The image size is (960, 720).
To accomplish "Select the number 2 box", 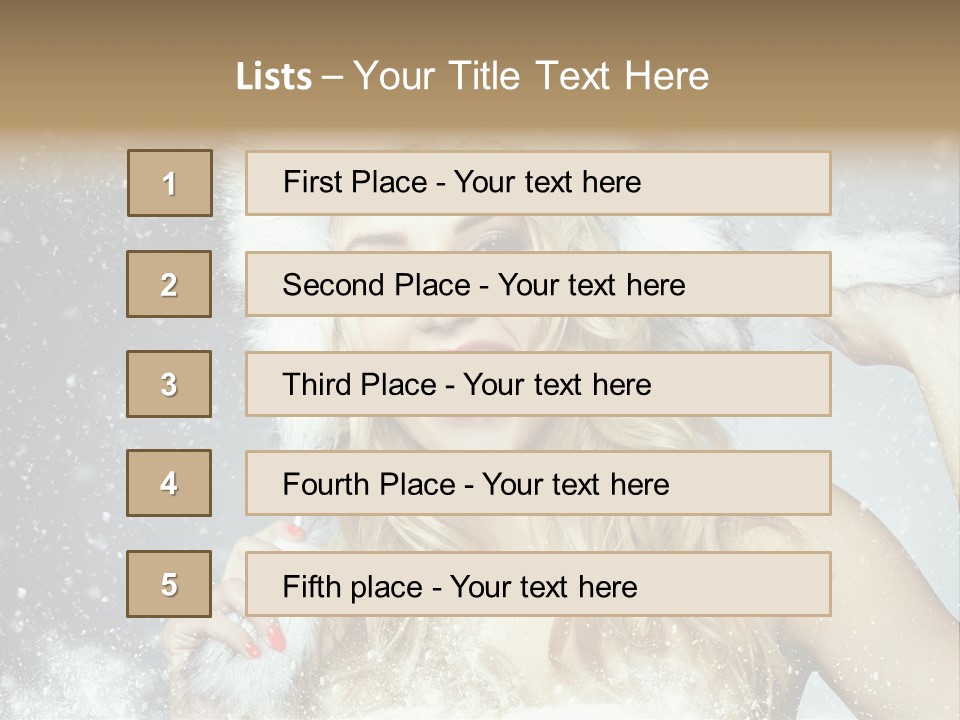I will point(169,284).
